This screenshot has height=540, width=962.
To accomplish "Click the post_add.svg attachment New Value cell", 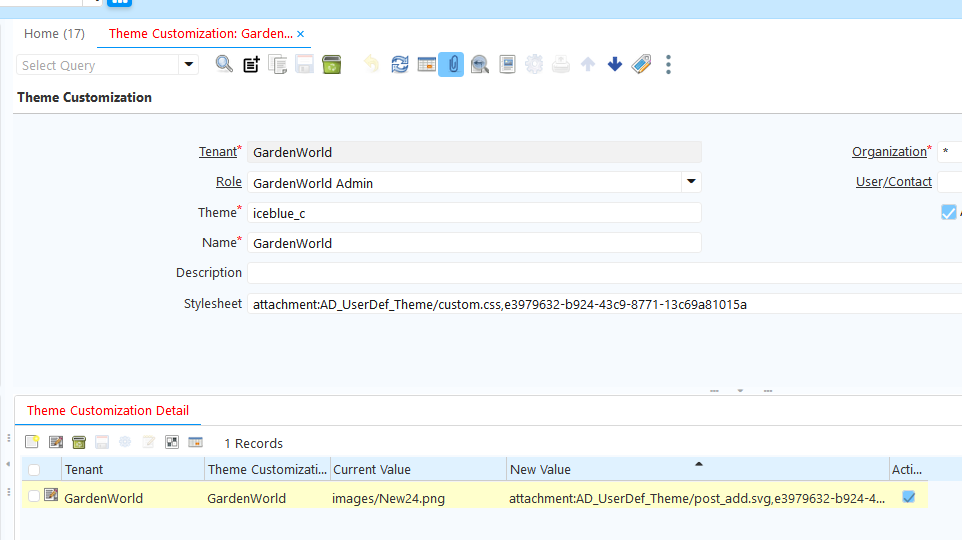I will click(x=697, y=498).
